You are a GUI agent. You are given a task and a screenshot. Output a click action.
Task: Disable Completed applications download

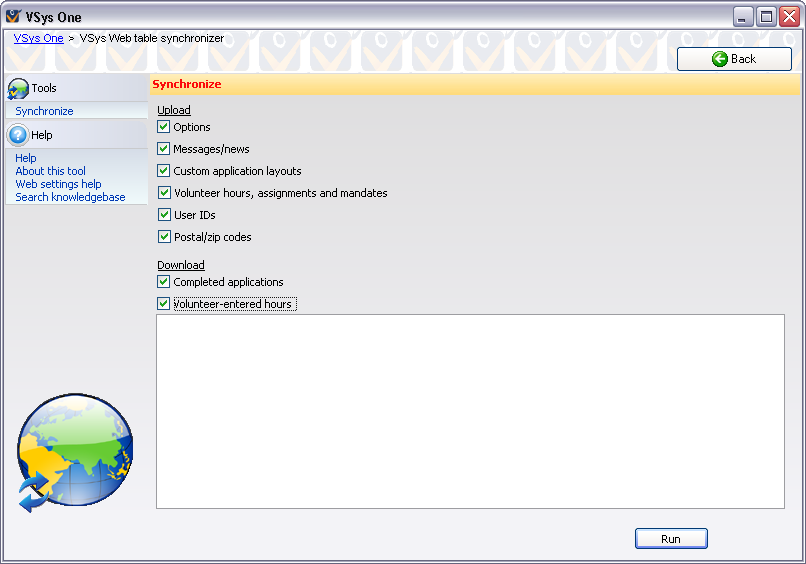coord(163,282)
